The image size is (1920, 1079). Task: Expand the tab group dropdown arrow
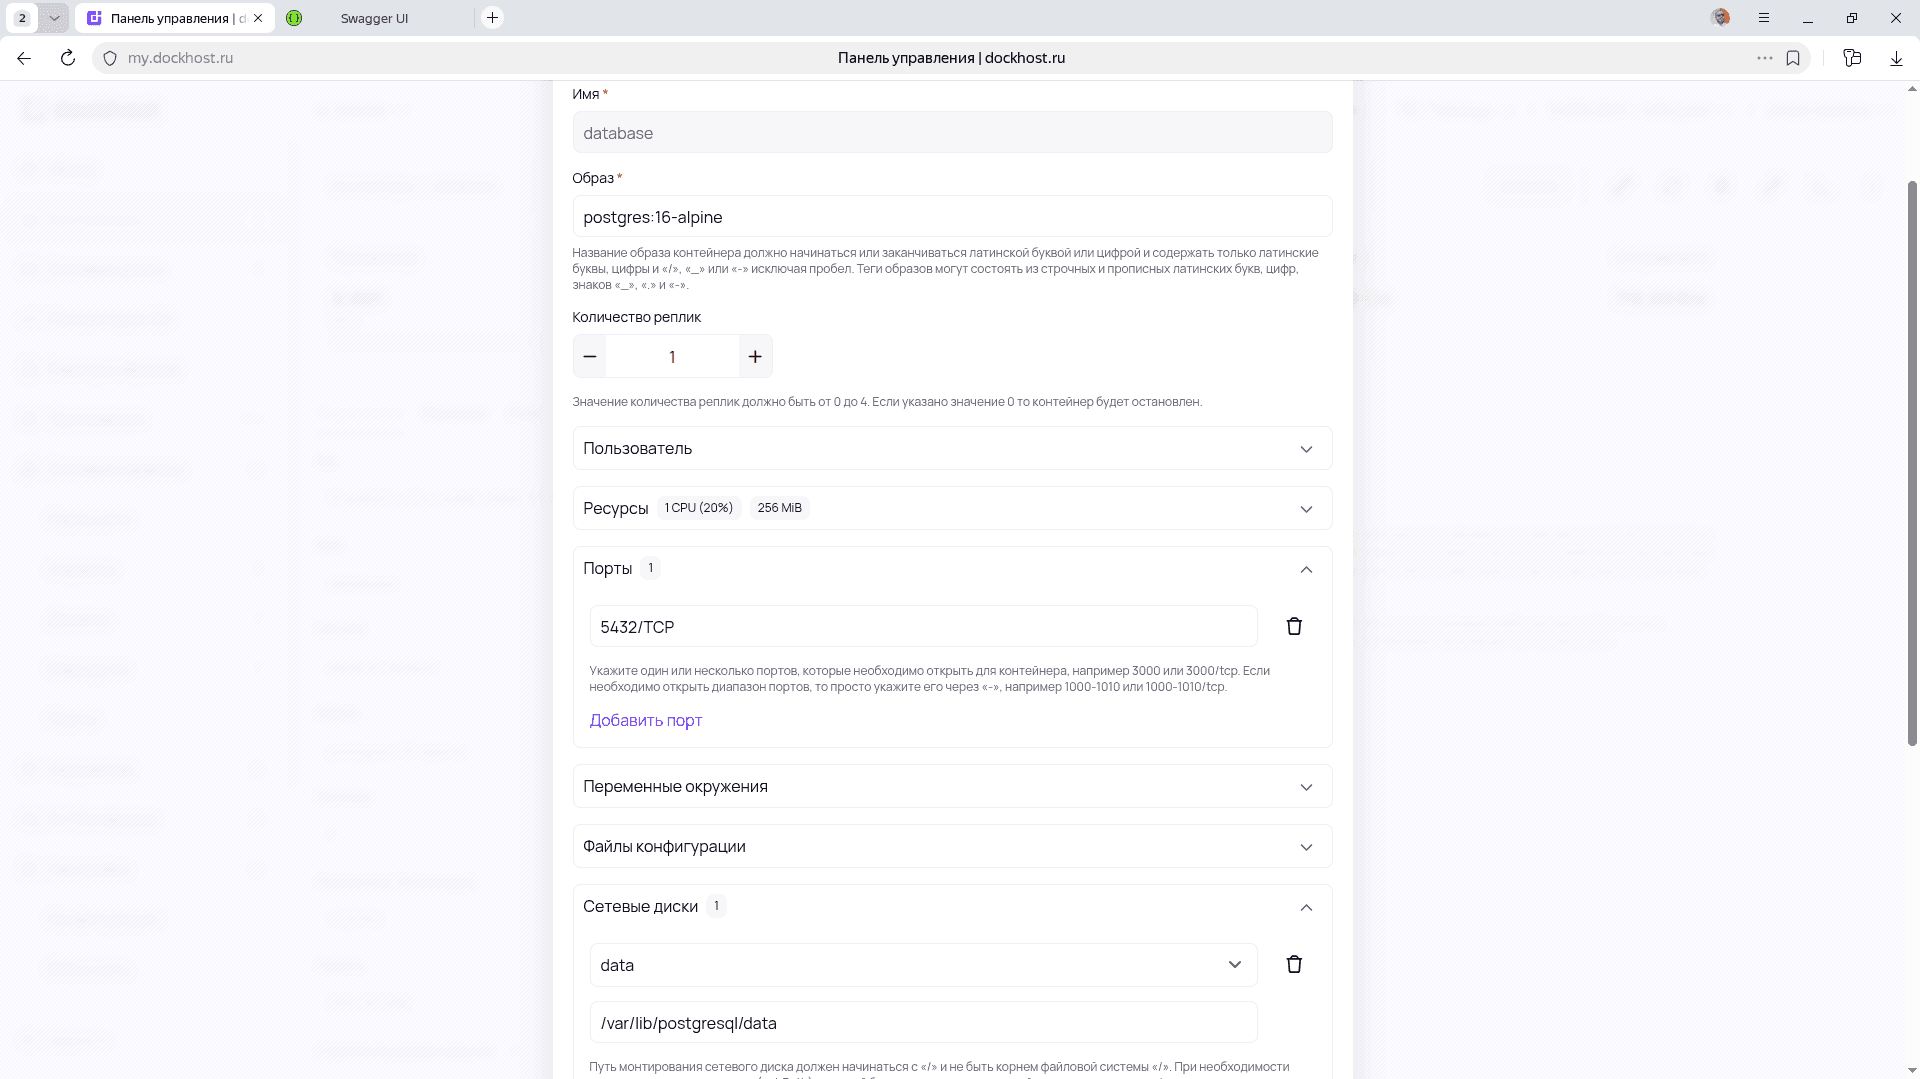[54, 18]
